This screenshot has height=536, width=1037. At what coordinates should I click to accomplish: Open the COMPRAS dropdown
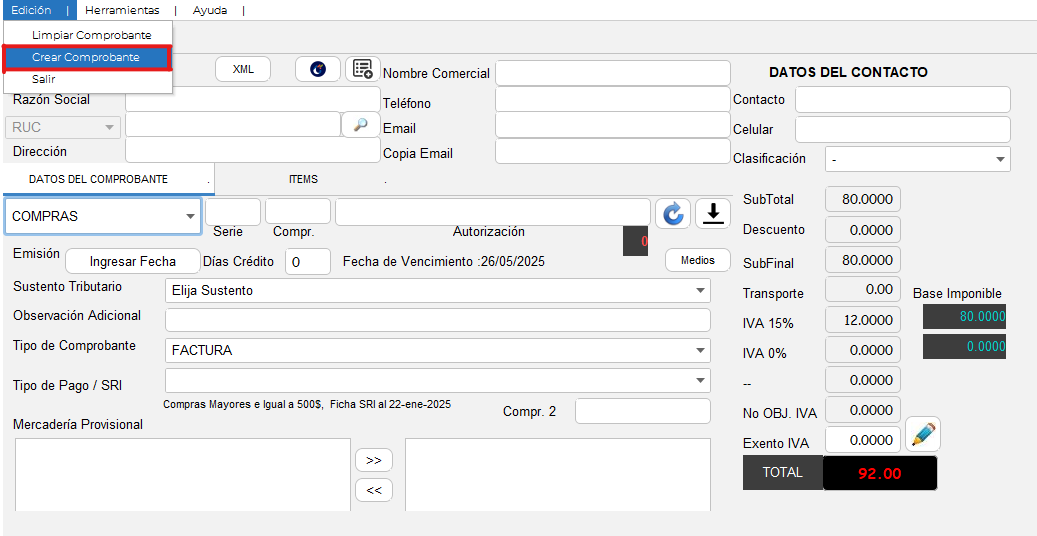pyautogui.click(x=103, y=216)
